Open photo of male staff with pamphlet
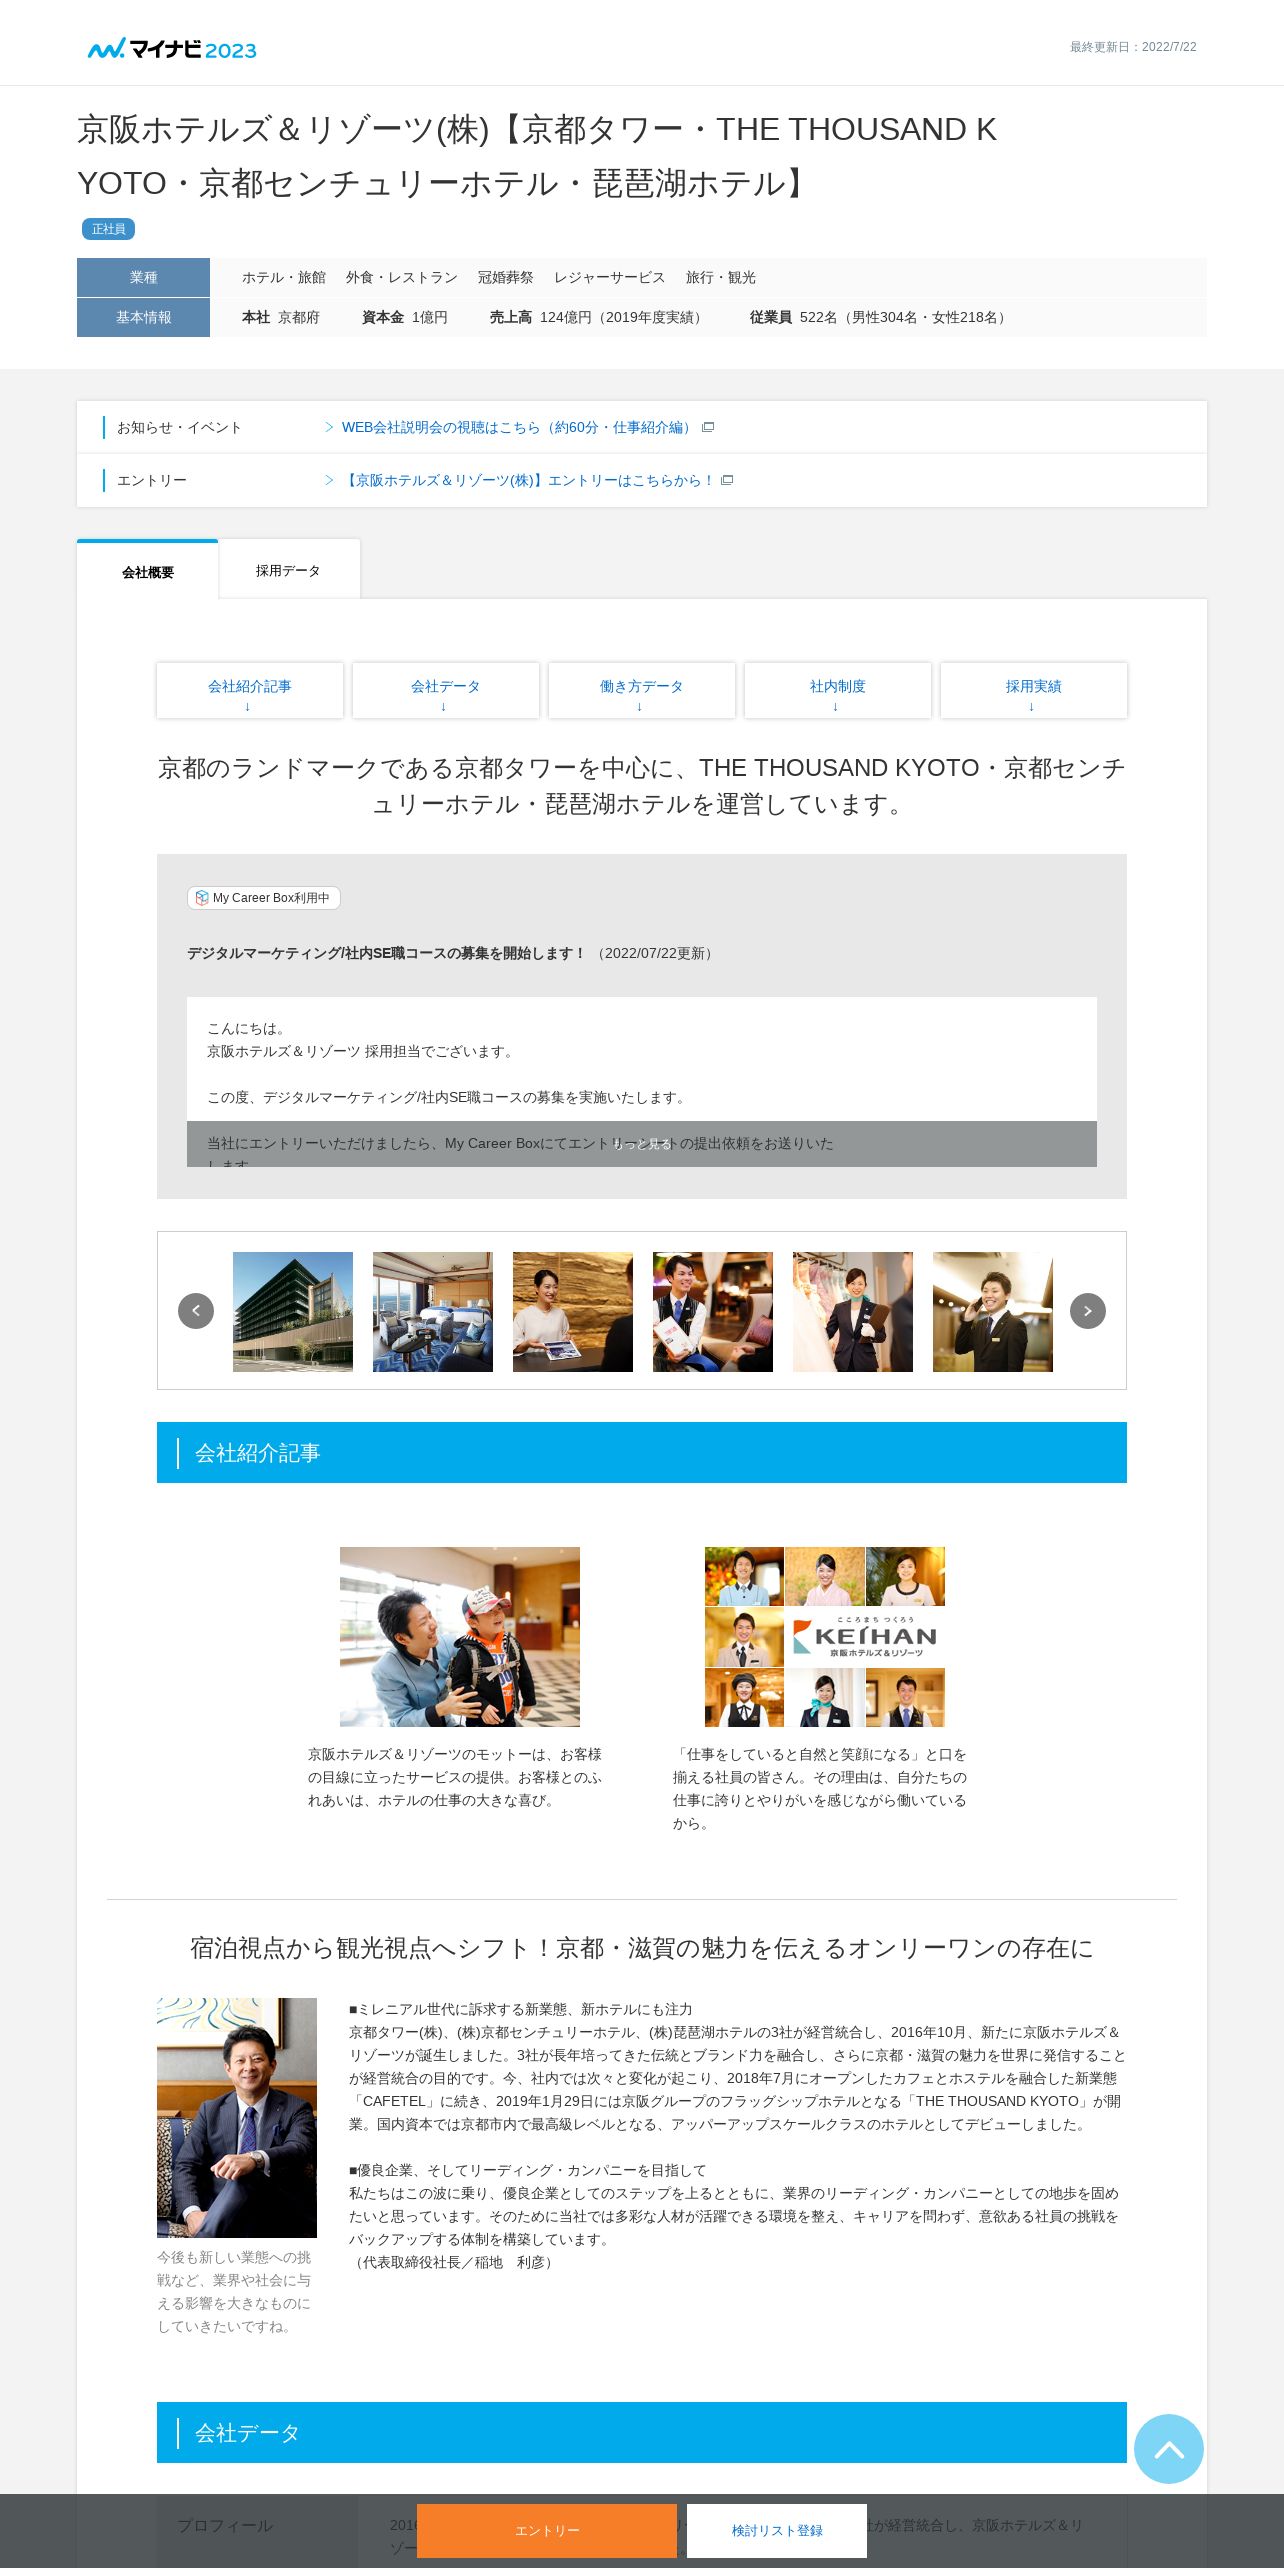1284x2568 pixels. 713,1312
